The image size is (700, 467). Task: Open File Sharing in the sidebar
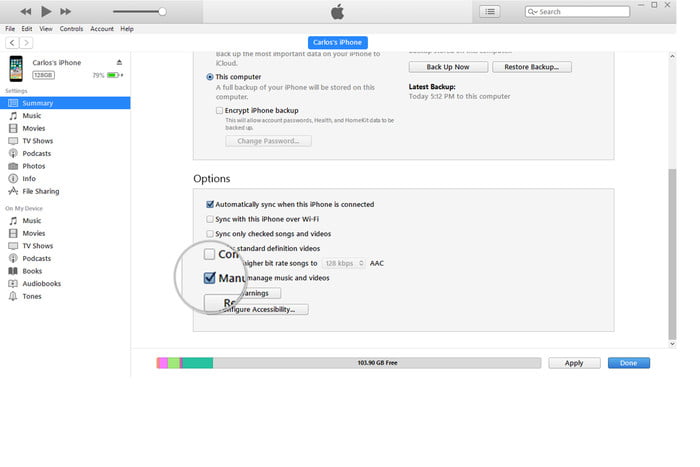[x=40, y=191]
